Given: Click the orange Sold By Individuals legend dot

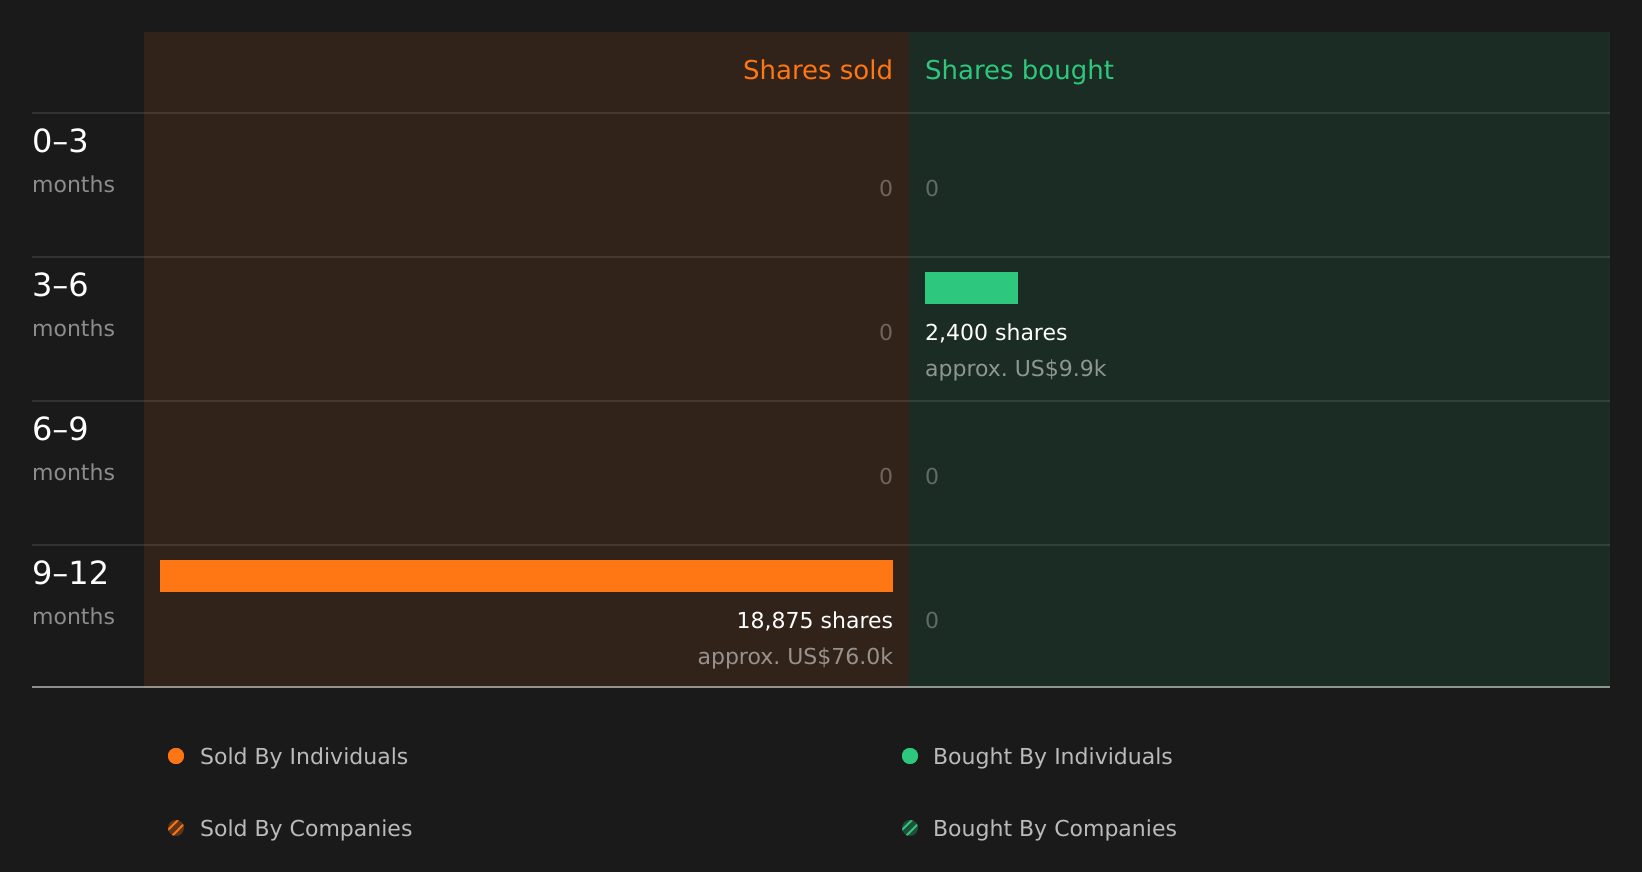Looking at the screenshot, I should (x=176, y=756).
